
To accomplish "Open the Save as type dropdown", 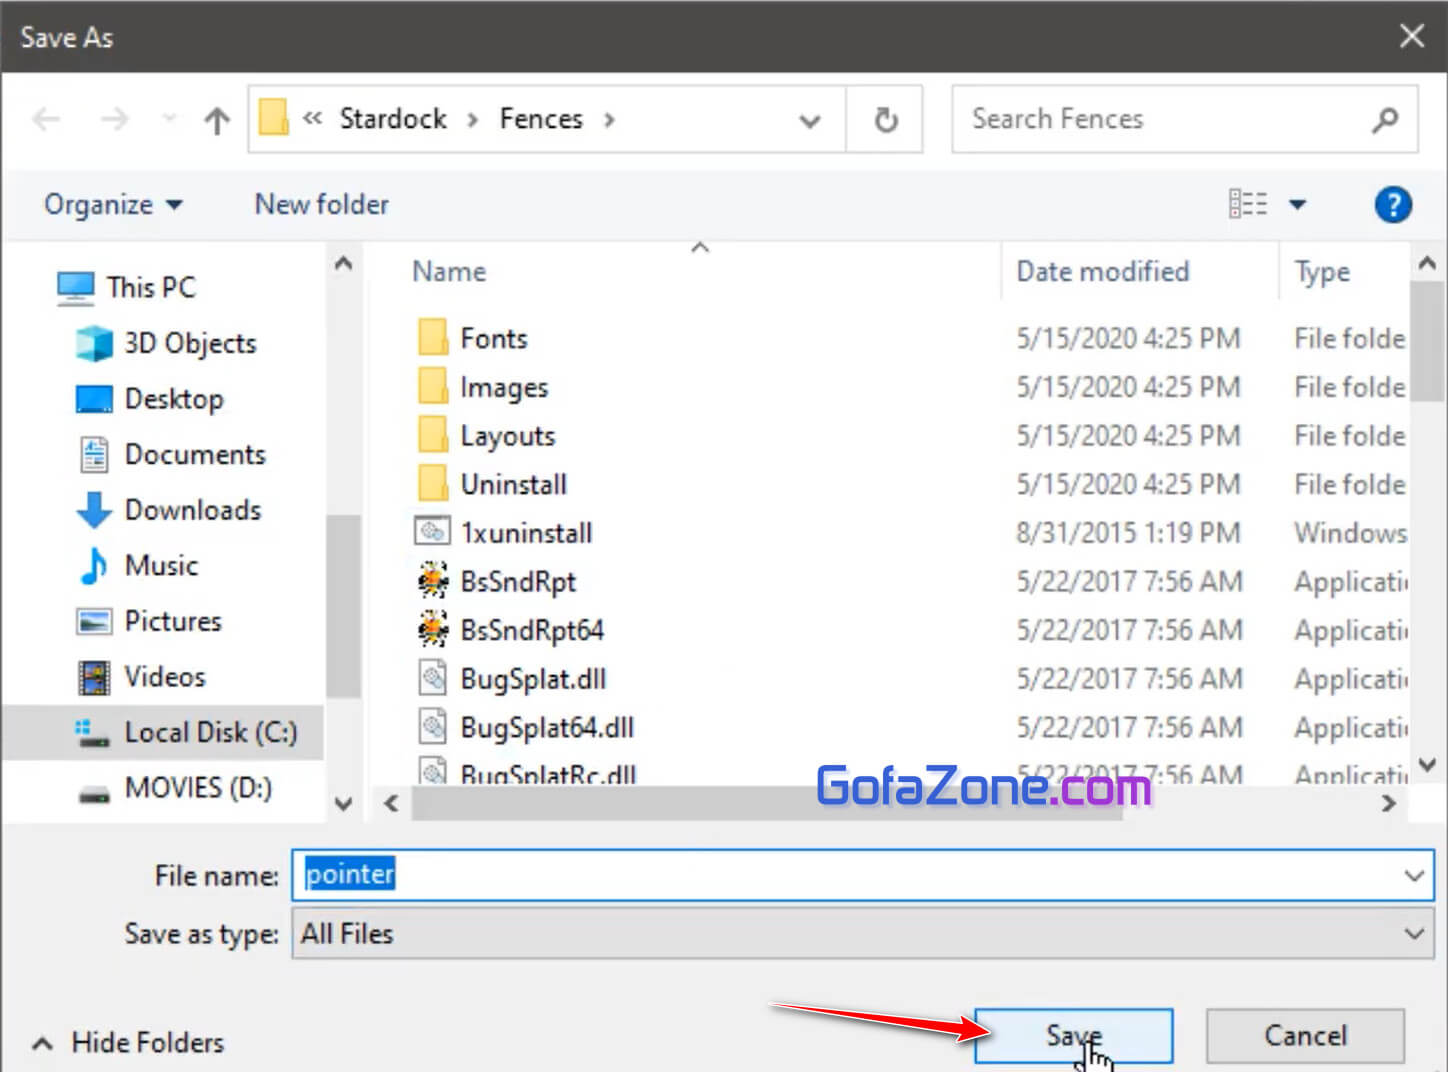I will pos(1413,934).
